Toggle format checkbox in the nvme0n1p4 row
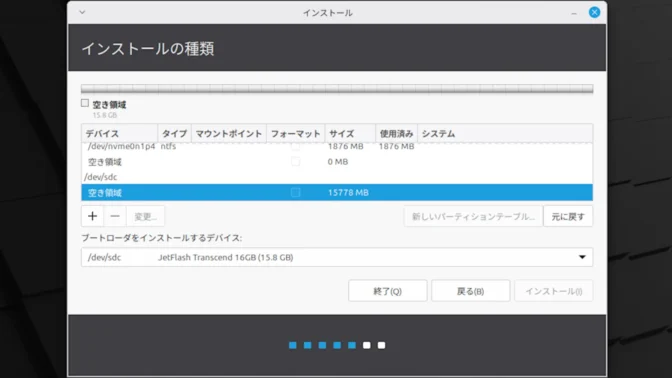The image size is (672, 378). [295, 147]
